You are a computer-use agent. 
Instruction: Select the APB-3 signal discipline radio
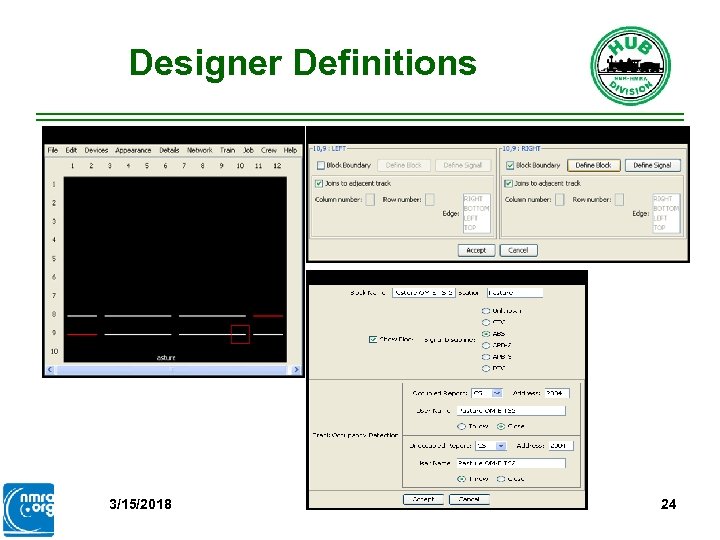pos(486,357)
